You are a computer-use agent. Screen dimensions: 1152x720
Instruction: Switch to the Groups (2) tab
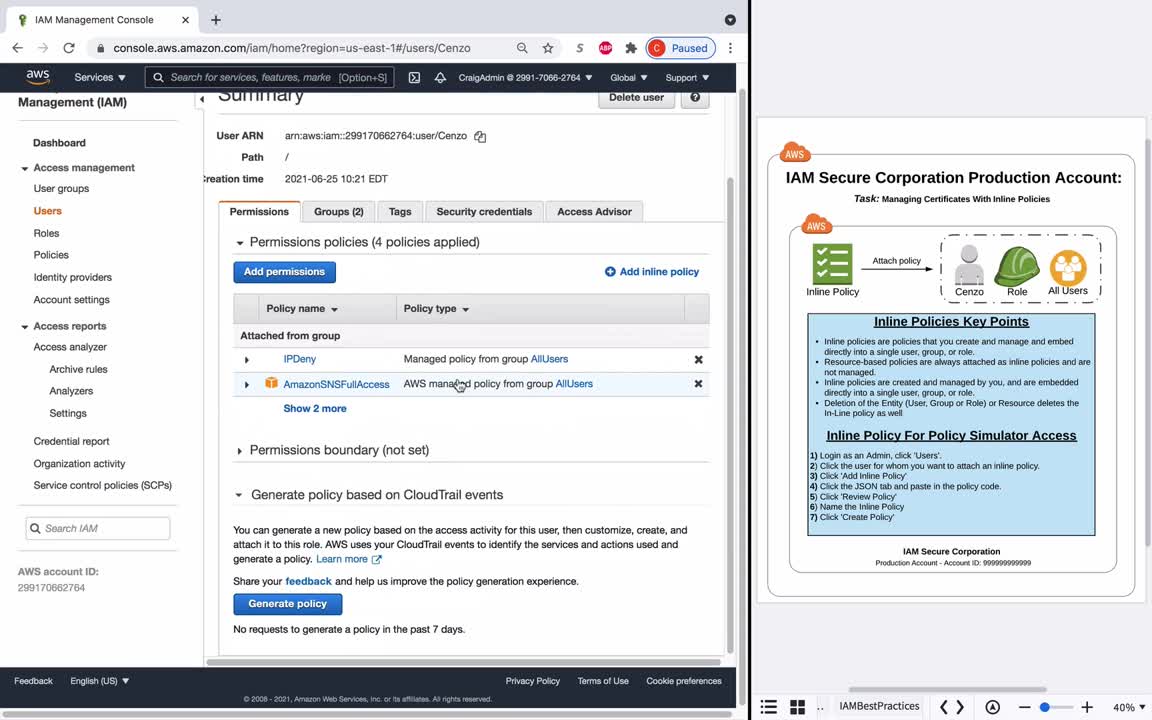pos(339,212)
